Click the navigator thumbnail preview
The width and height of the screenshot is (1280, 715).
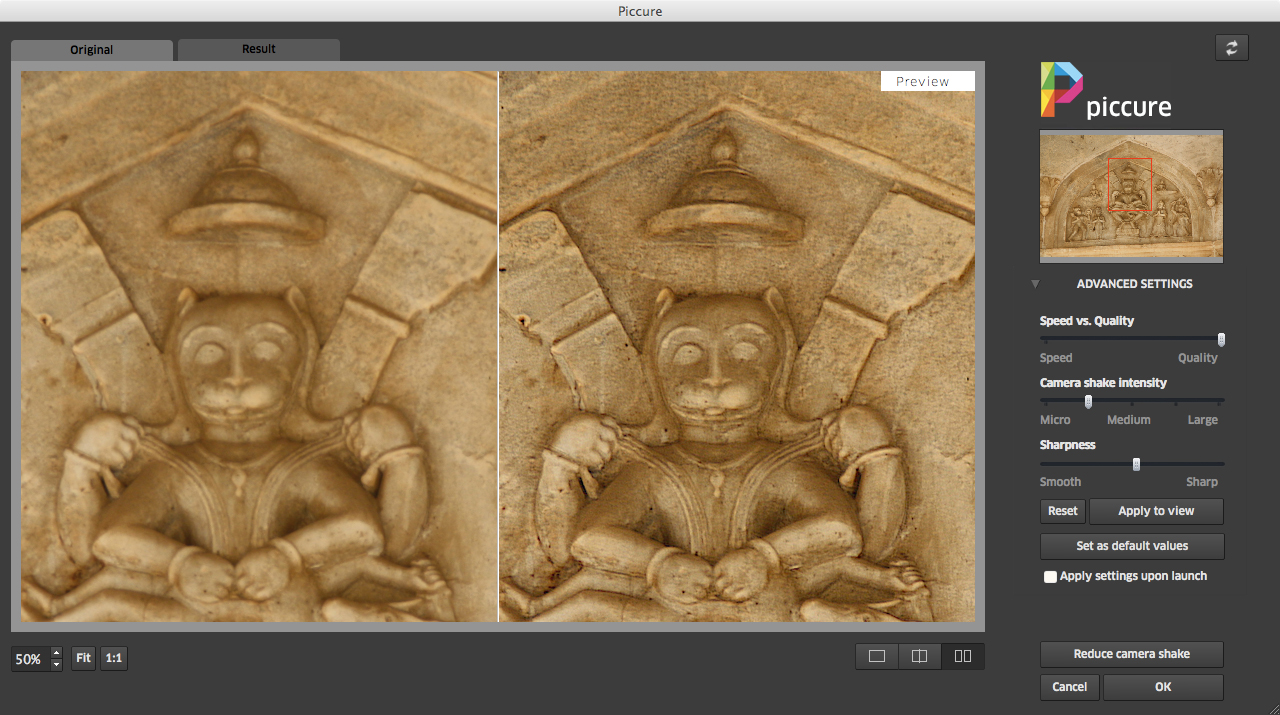1131,196
